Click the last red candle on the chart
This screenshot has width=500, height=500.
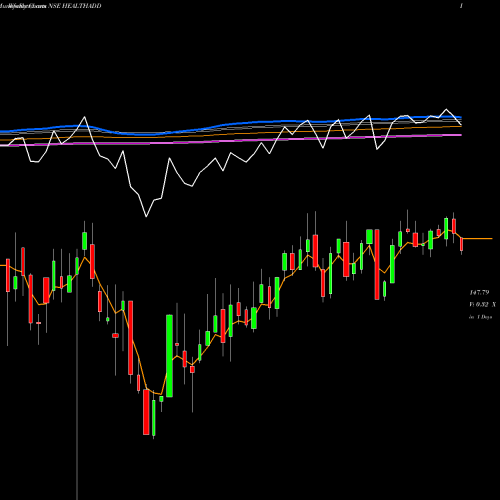[462, 244]
